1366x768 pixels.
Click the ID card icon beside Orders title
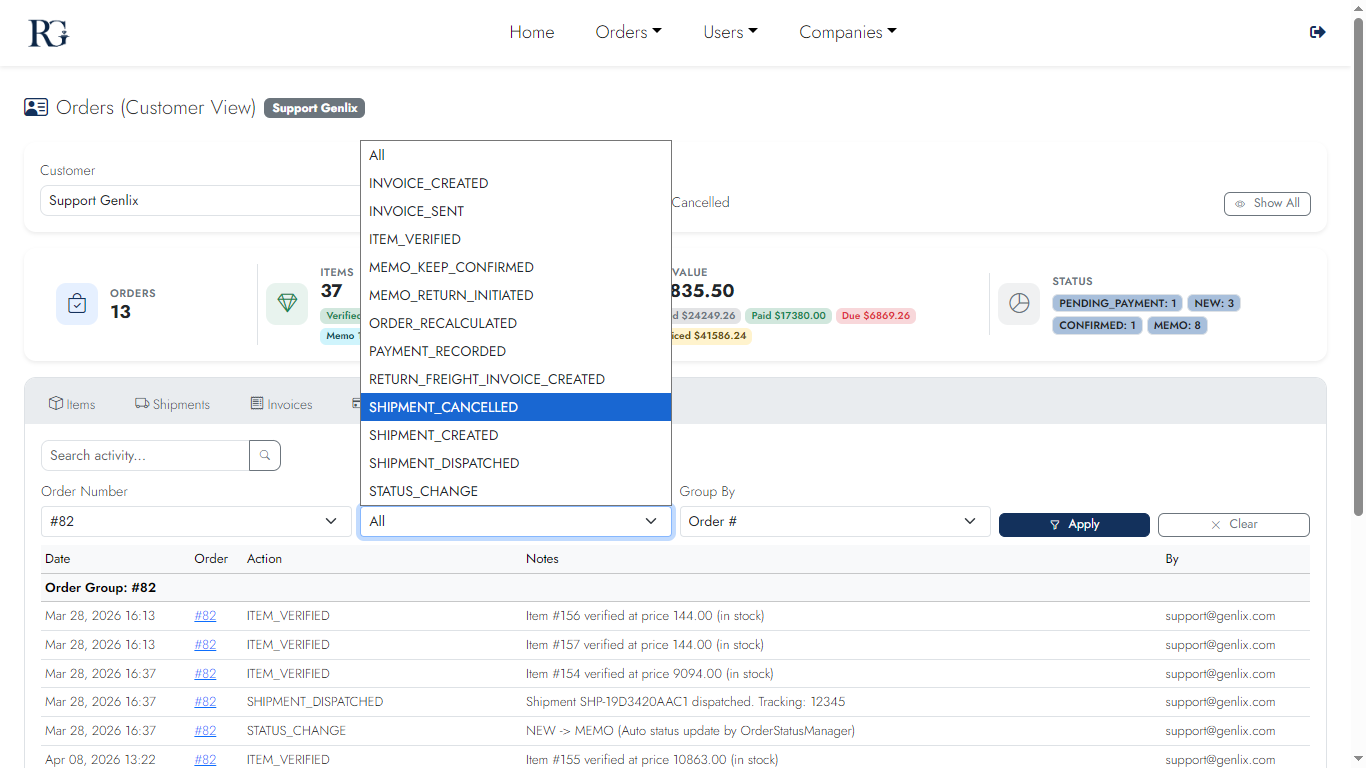click(x=36, y=108)
